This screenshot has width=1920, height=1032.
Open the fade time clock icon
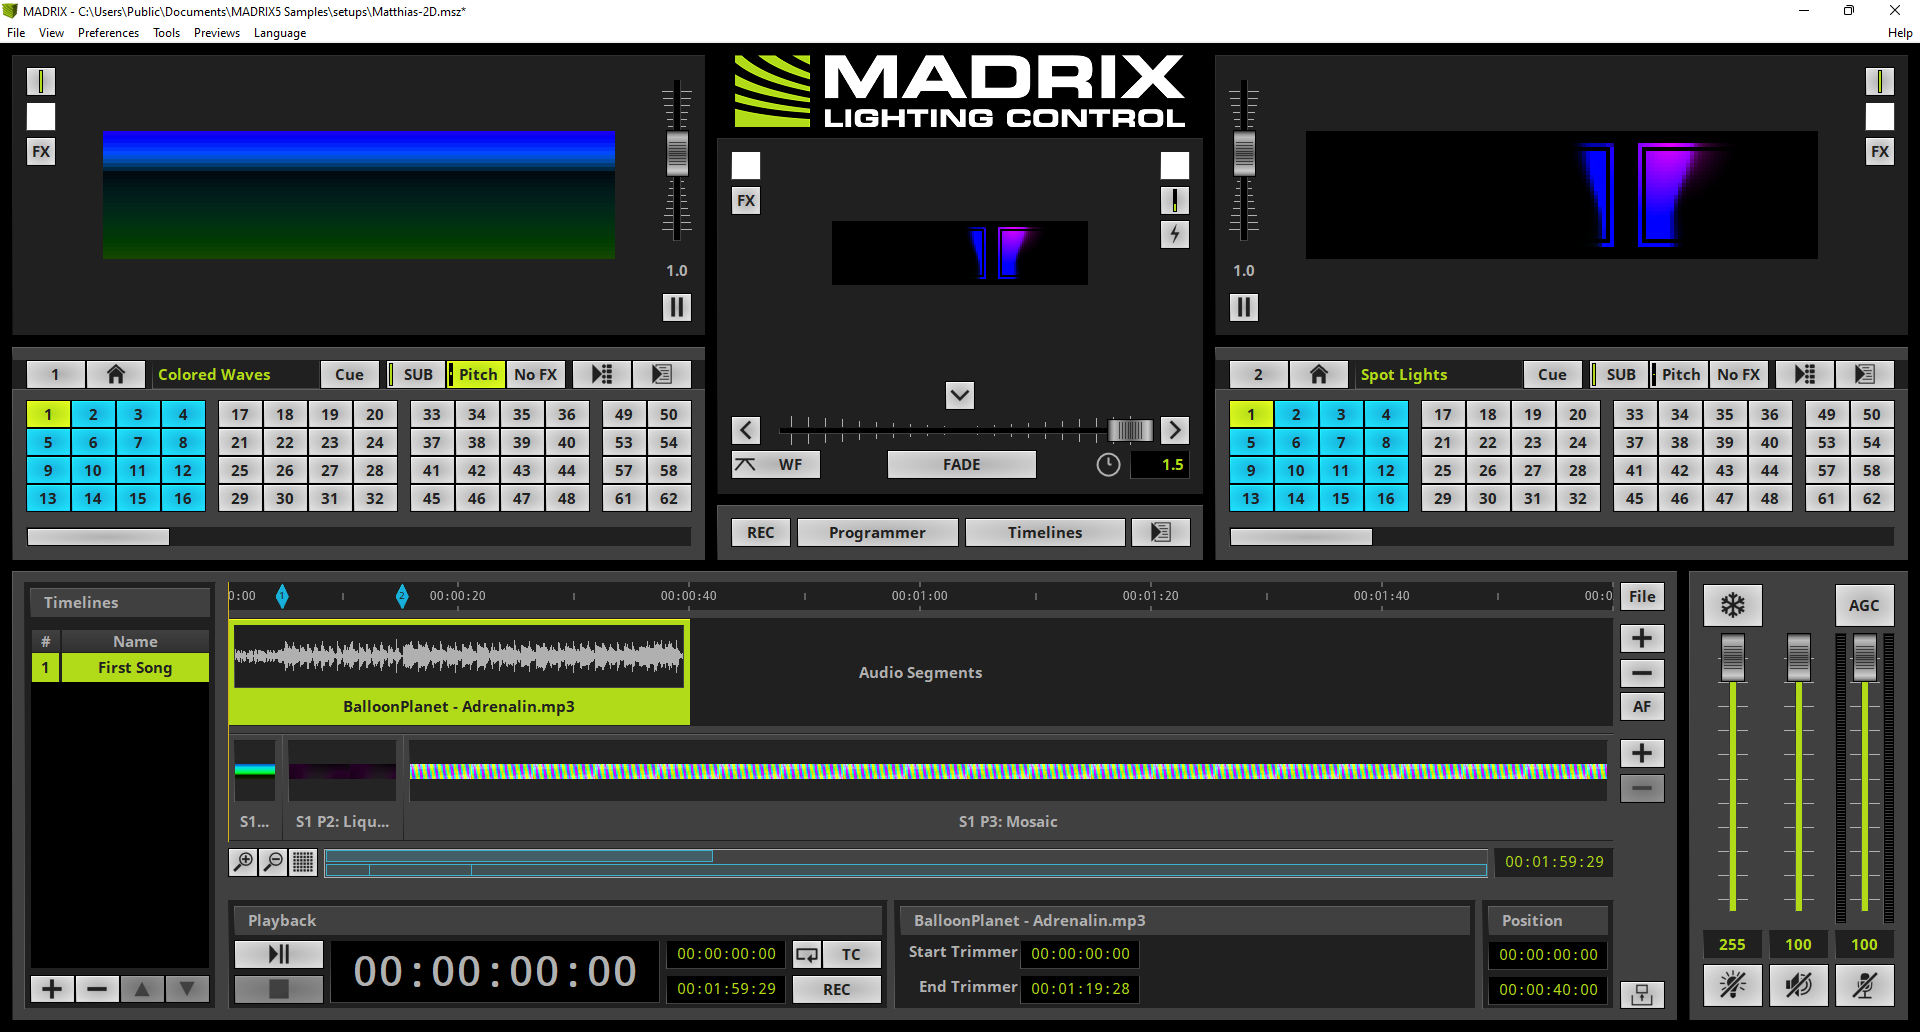pyautogui.click(x=1108, y=465)
